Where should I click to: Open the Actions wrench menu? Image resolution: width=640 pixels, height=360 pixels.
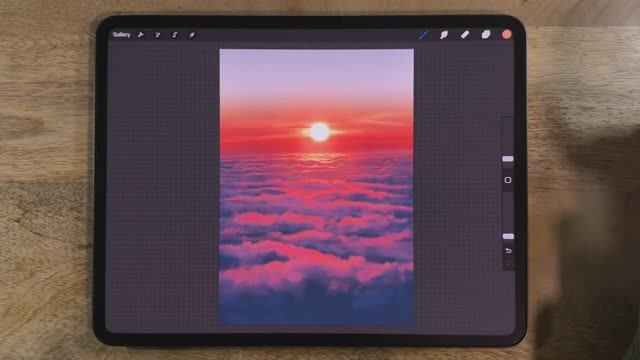point(141,35)
